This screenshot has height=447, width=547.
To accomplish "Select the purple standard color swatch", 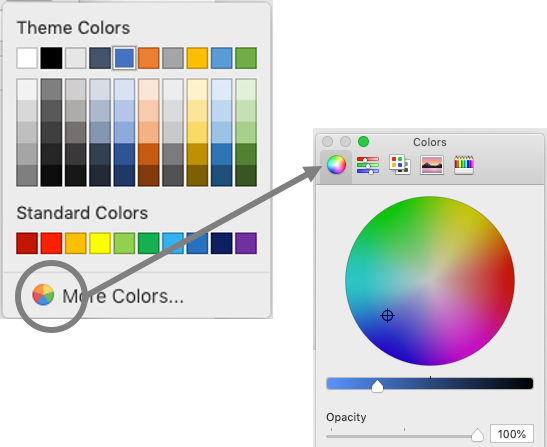I will click(246, 243).
